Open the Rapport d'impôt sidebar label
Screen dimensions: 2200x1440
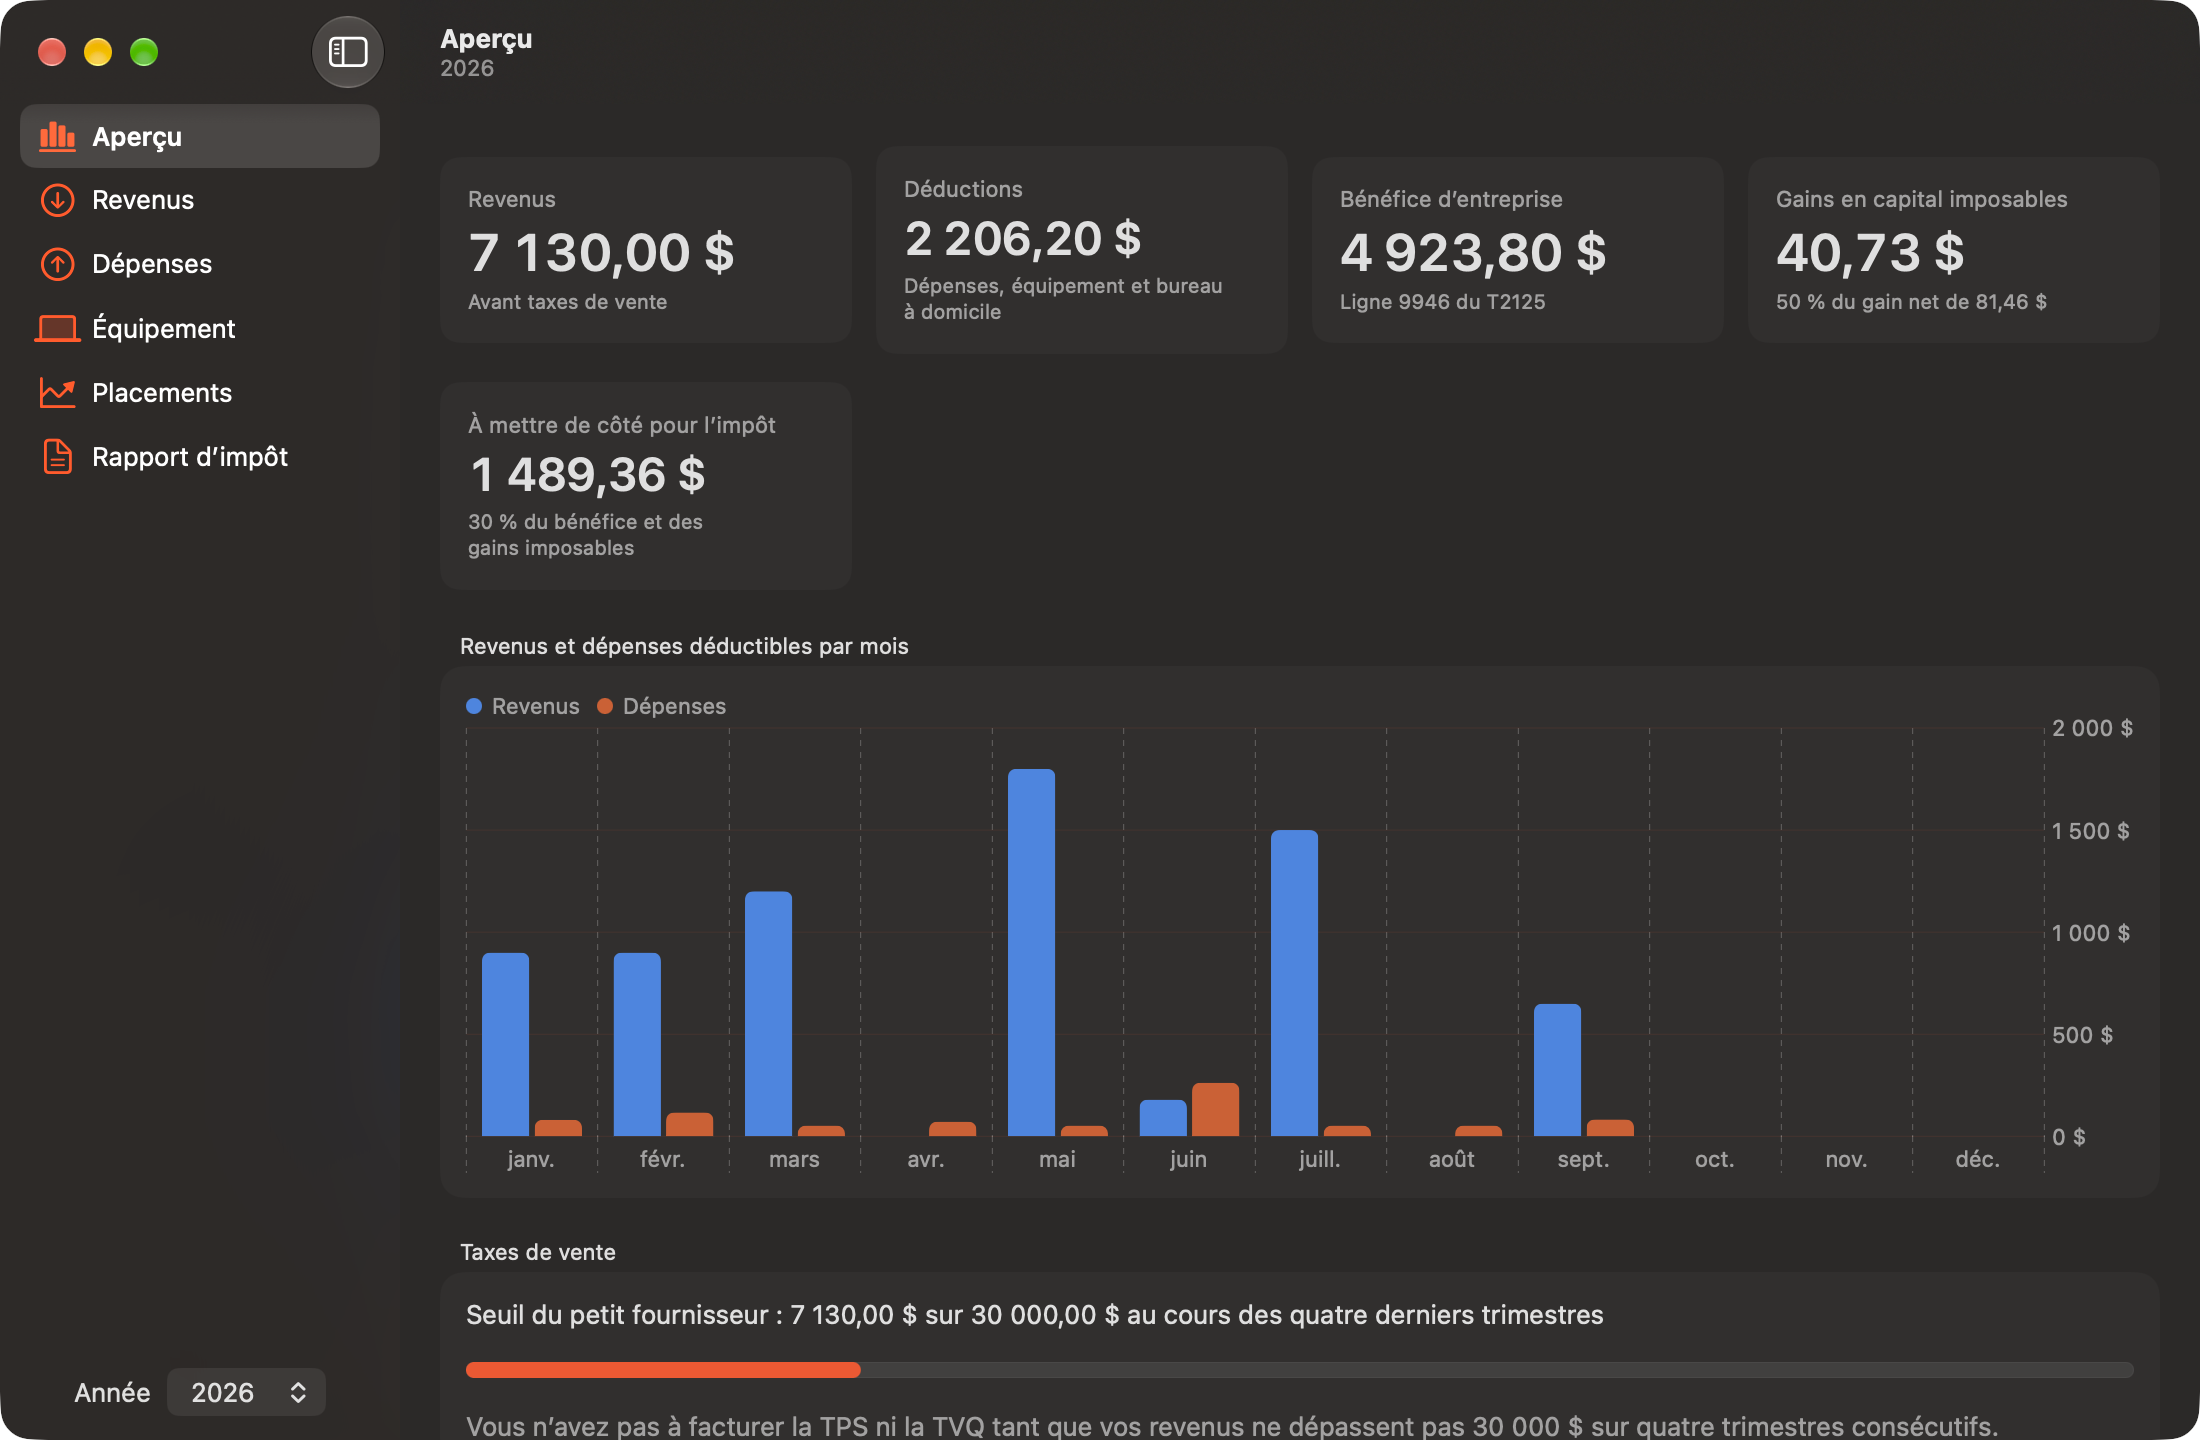pos(190,456)
